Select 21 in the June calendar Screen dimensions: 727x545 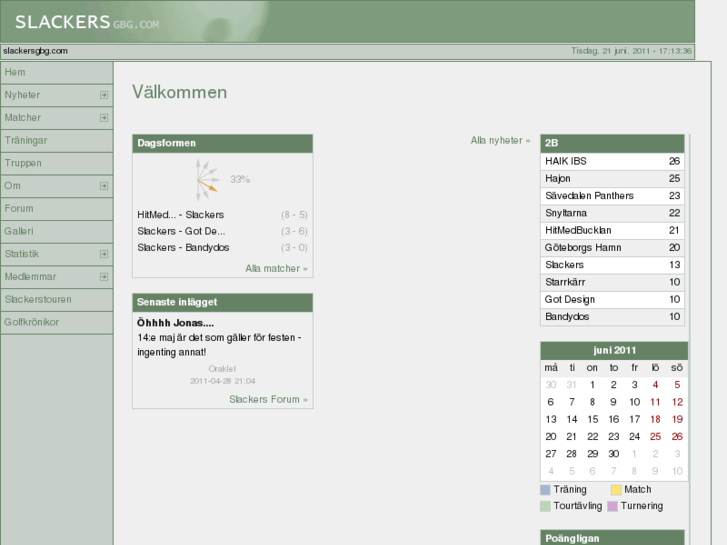571,437
